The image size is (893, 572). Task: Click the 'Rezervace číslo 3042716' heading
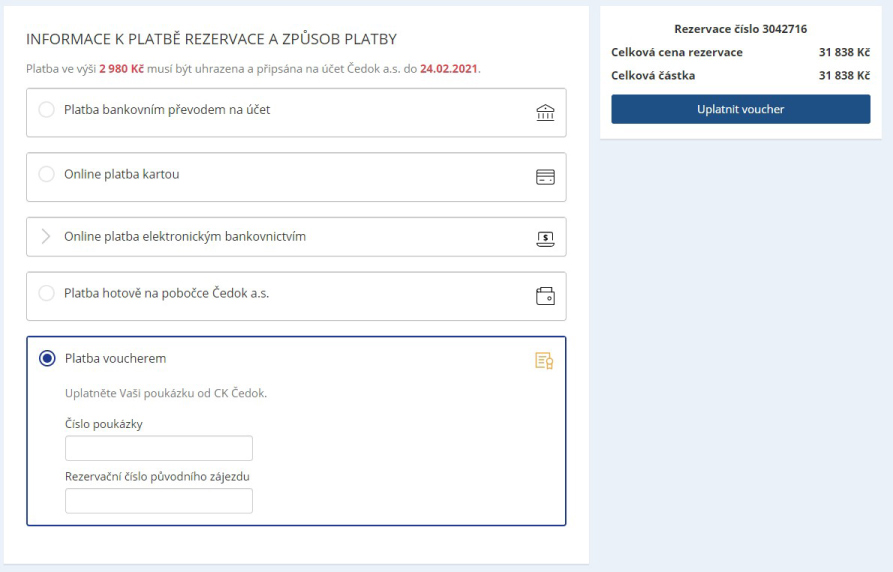[x=740, y=29]
